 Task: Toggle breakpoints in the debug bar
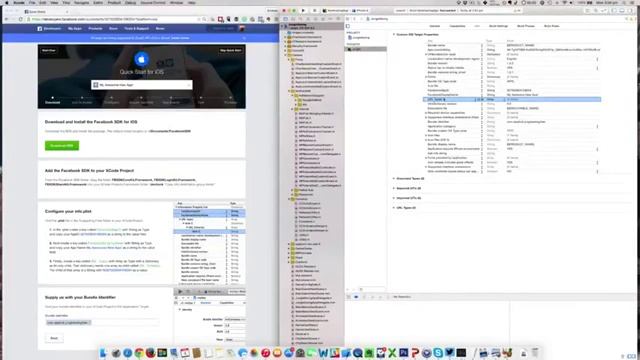[x=356, y=297]
